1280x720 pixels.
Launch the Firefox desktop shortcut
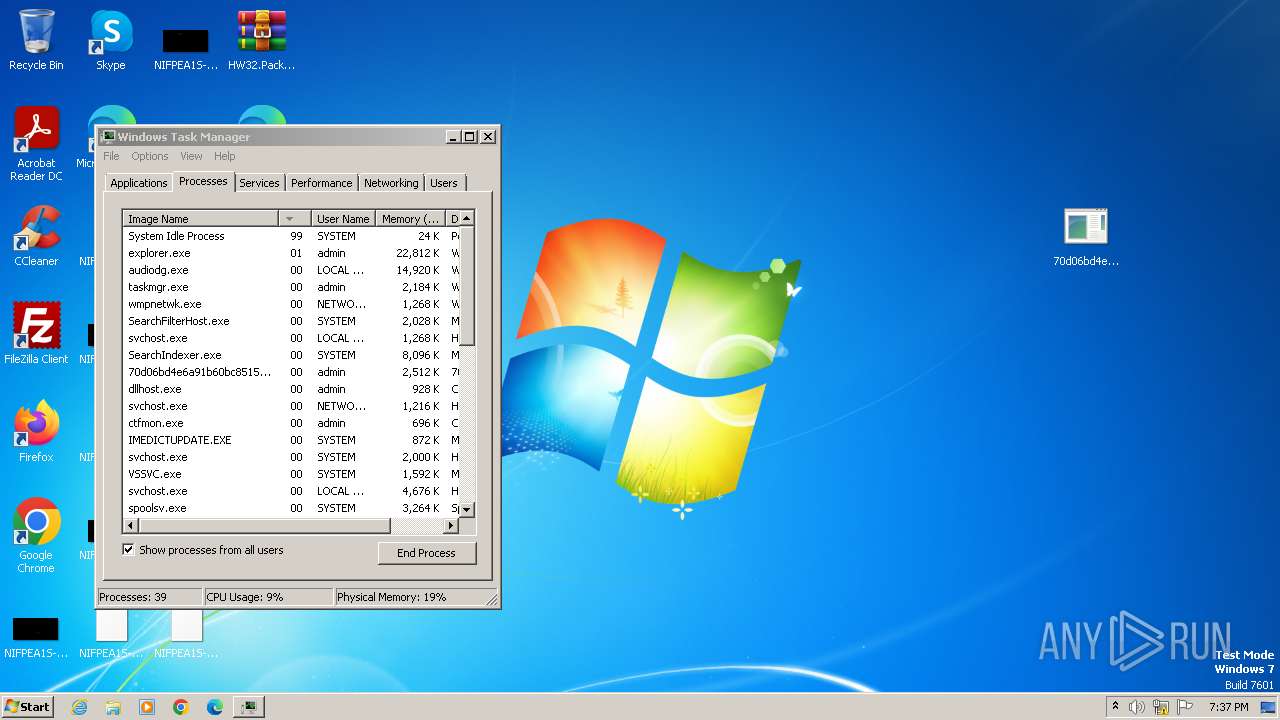click(36, 432)
